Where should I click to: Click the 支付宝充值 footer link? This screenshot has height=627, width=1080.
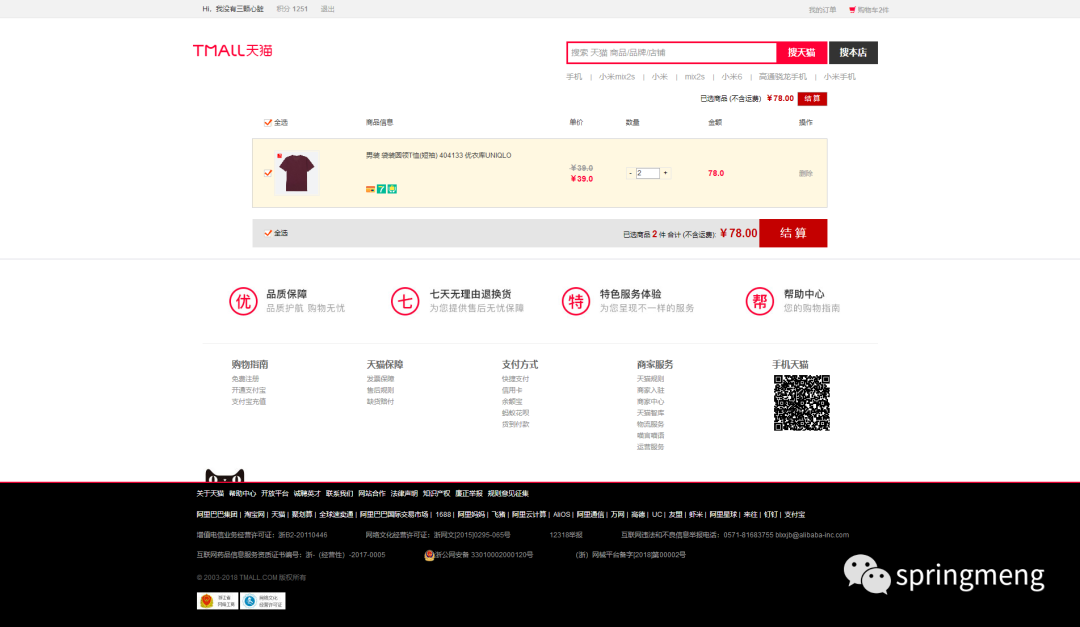[x=249, y=402]
